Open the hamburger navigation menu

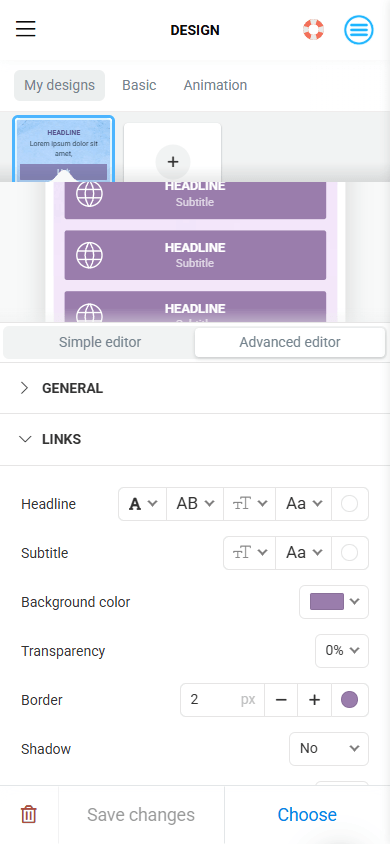(25, 29)
